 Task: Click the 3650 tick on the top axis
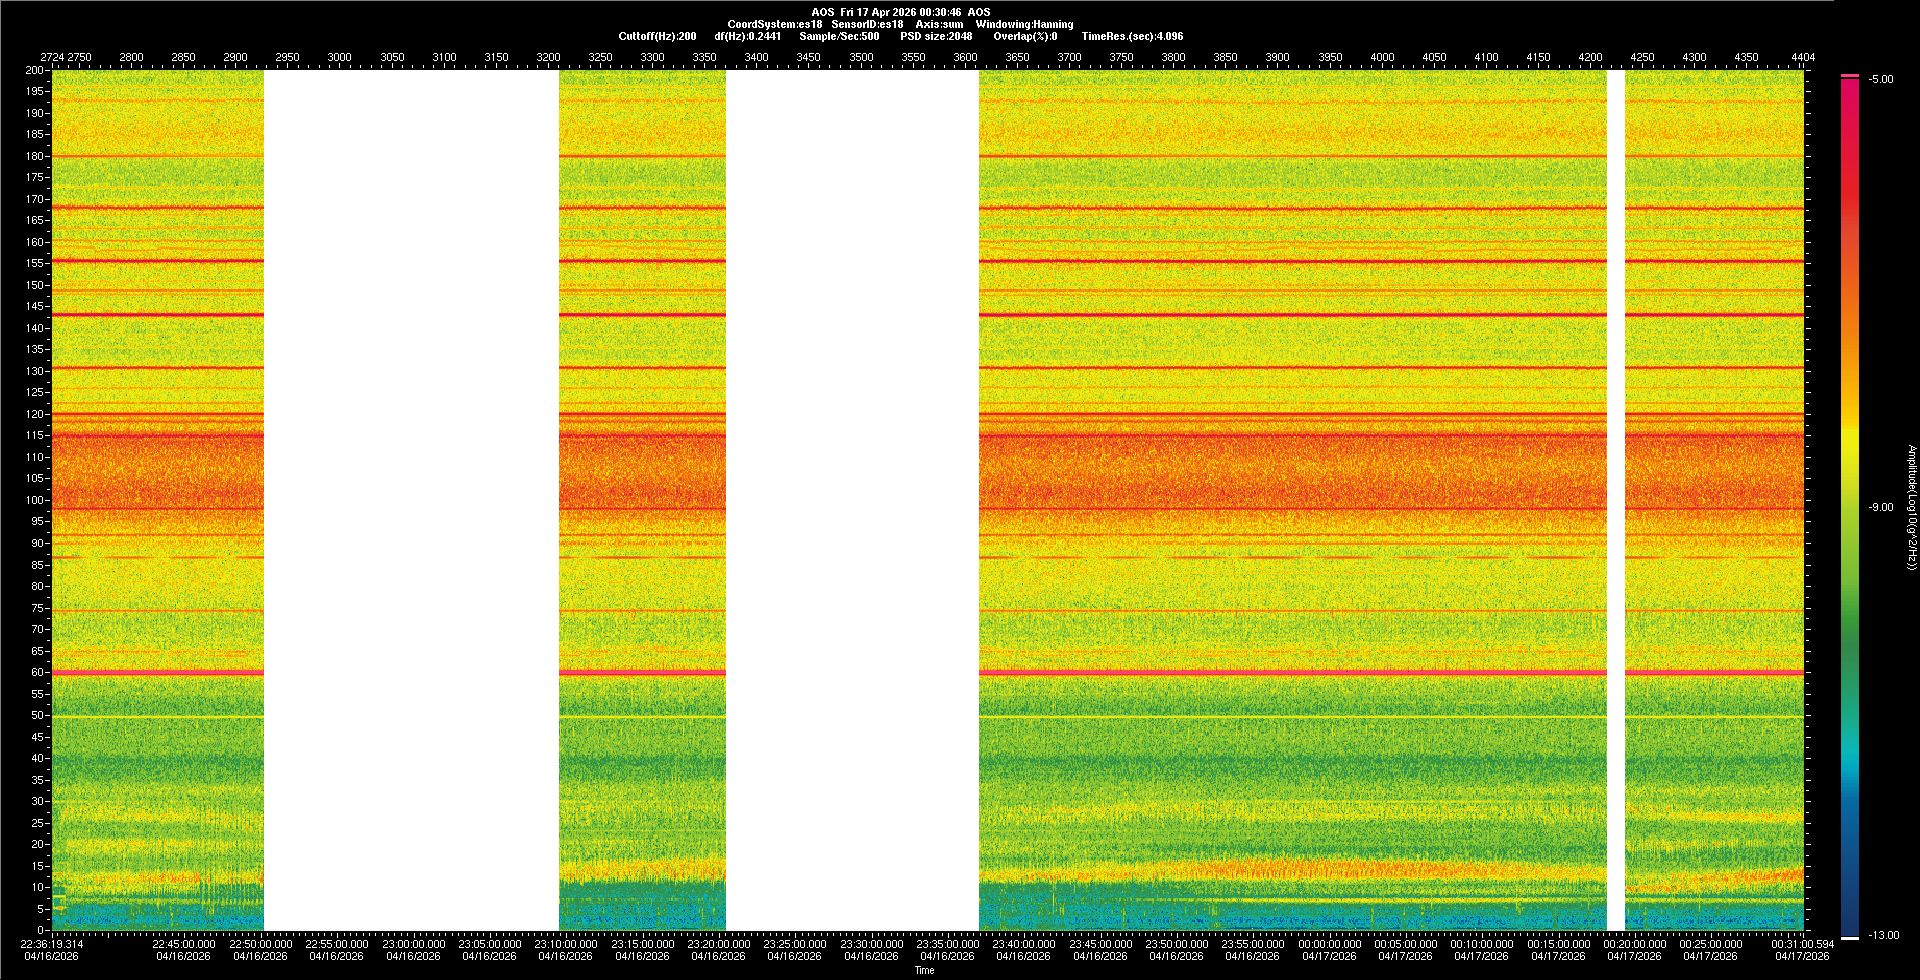(1017, 57)
